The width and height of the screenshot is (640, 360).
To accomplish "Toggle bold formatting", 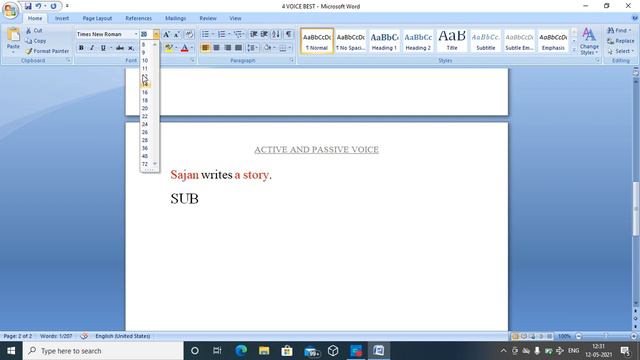I will coord(81,48).
